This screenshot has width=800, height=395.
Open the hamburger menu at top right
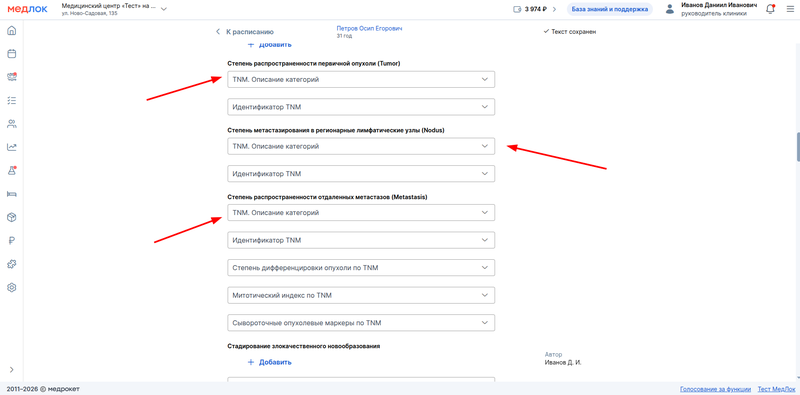tap(790, 9)
